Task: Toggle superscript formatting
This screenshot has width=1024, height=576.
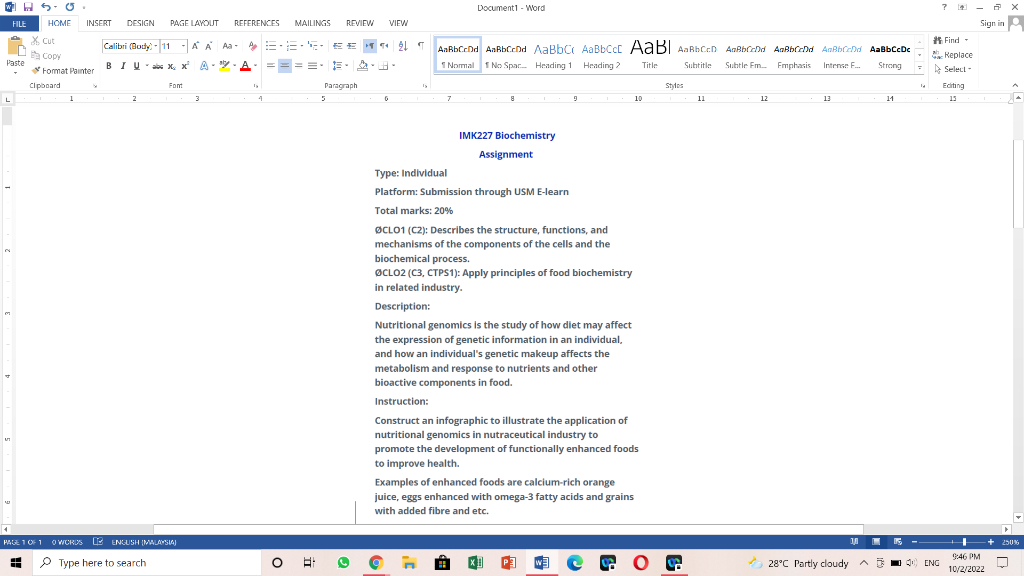Action: [x=185, y=66]
